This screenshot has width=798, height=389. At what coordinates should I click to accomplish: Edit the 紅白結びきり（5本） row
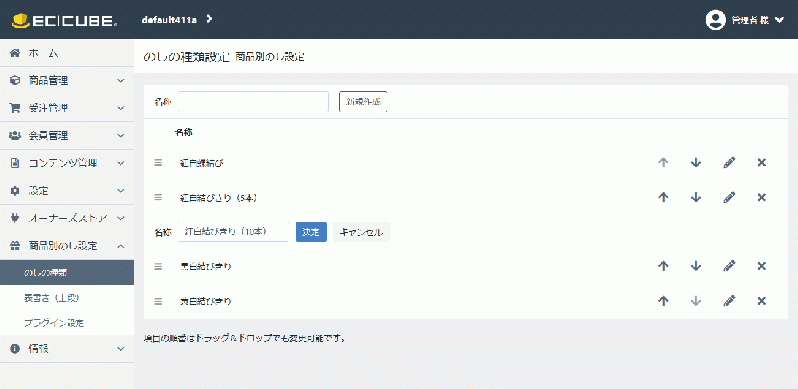729,197
